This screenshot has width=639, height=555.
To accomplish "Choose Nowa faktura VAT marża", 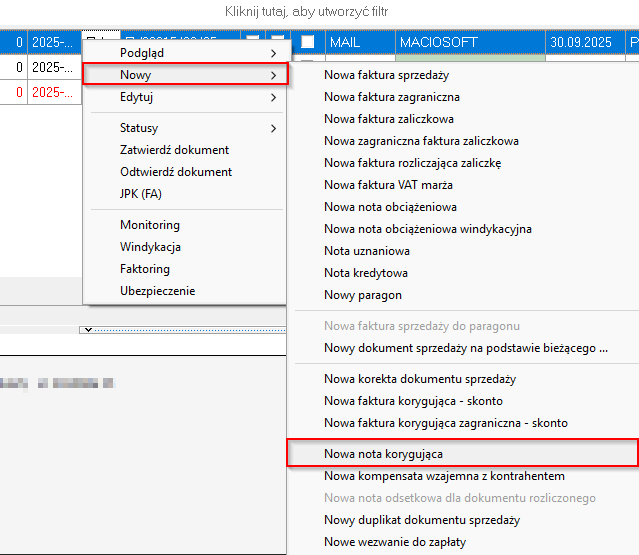I will [388, 185].
